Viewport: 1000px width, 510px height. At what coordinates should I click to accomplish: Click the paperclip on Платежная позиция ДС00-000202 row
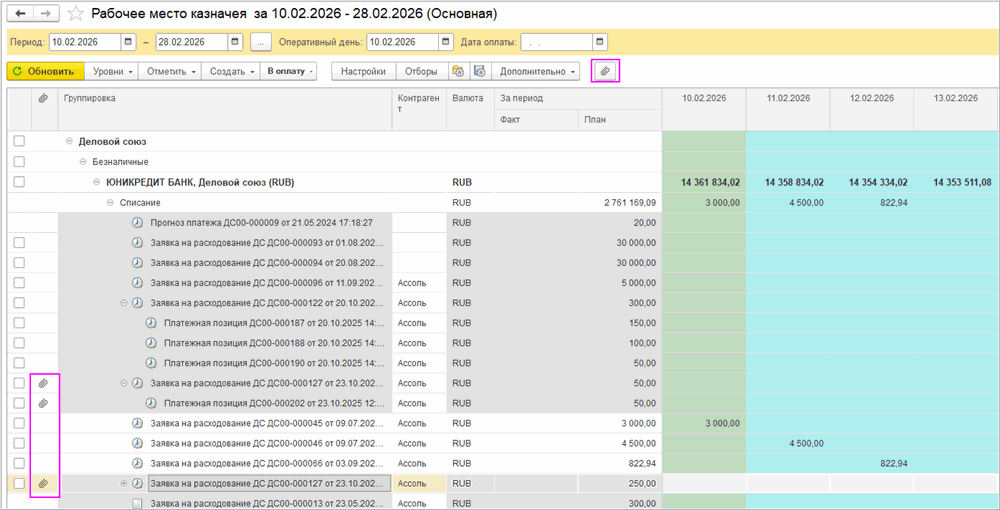click(x=43, y=403)
